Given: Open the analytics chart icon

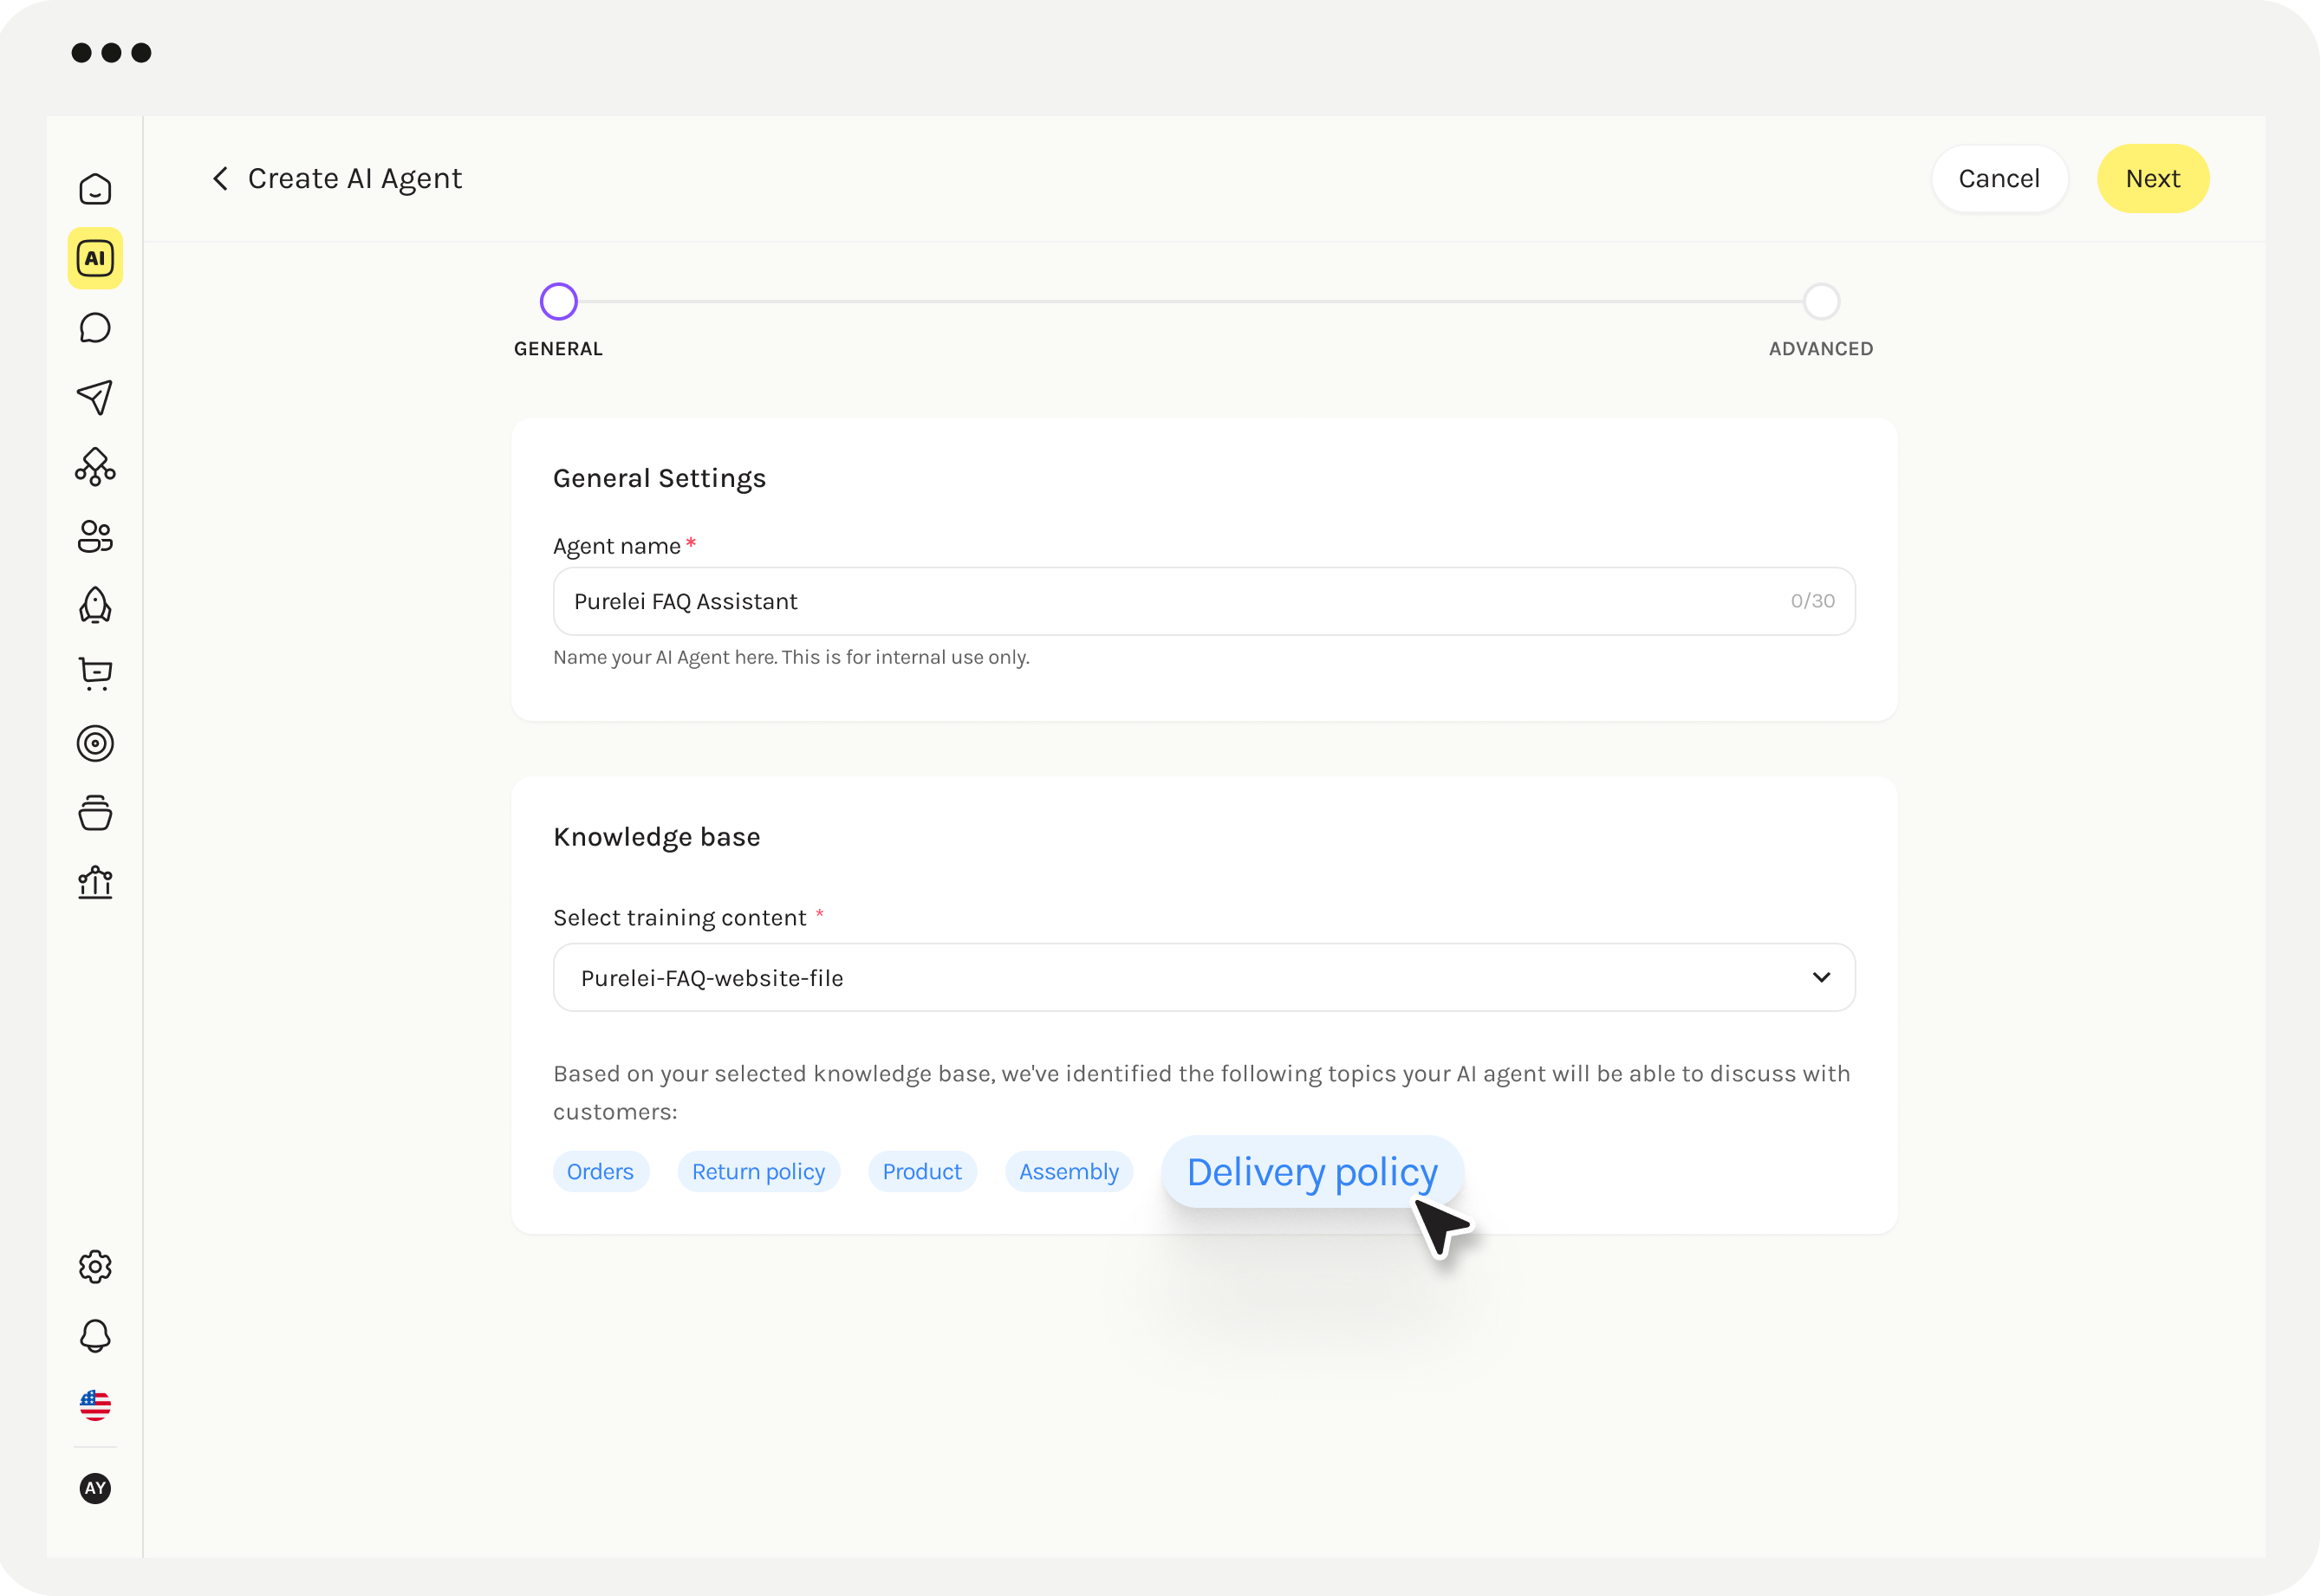Looking at the screenshot, I should 95,882.
